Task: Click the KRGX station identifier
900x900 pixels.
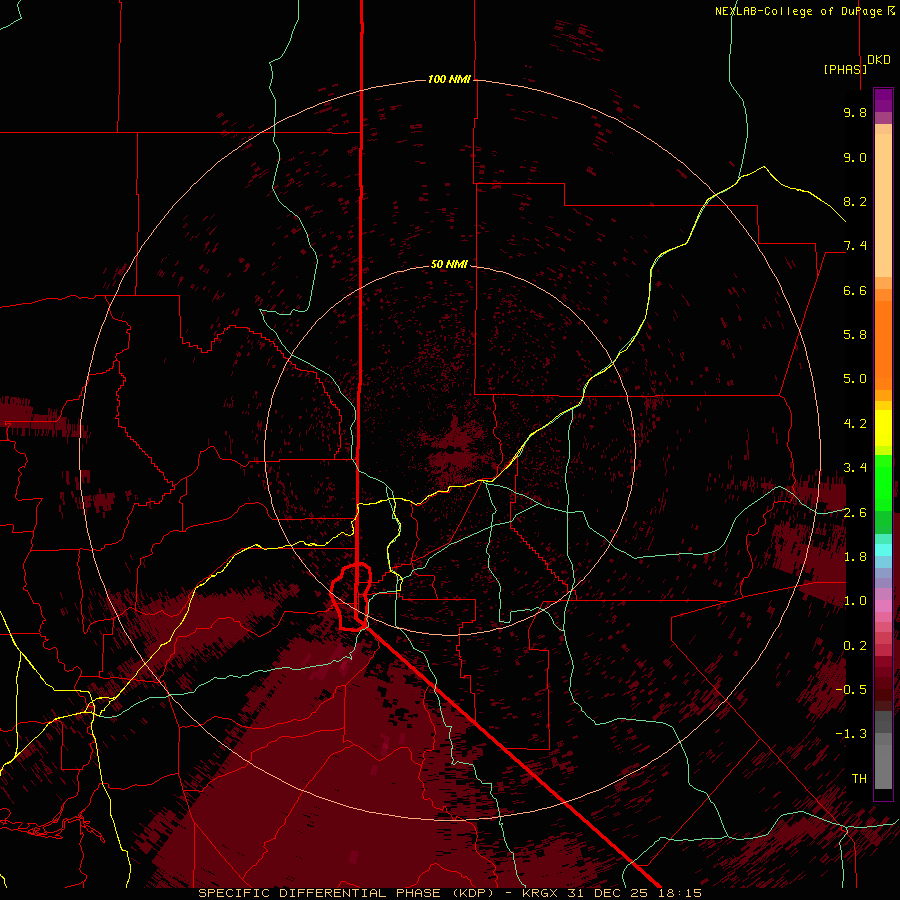Action: click(542, 893)
